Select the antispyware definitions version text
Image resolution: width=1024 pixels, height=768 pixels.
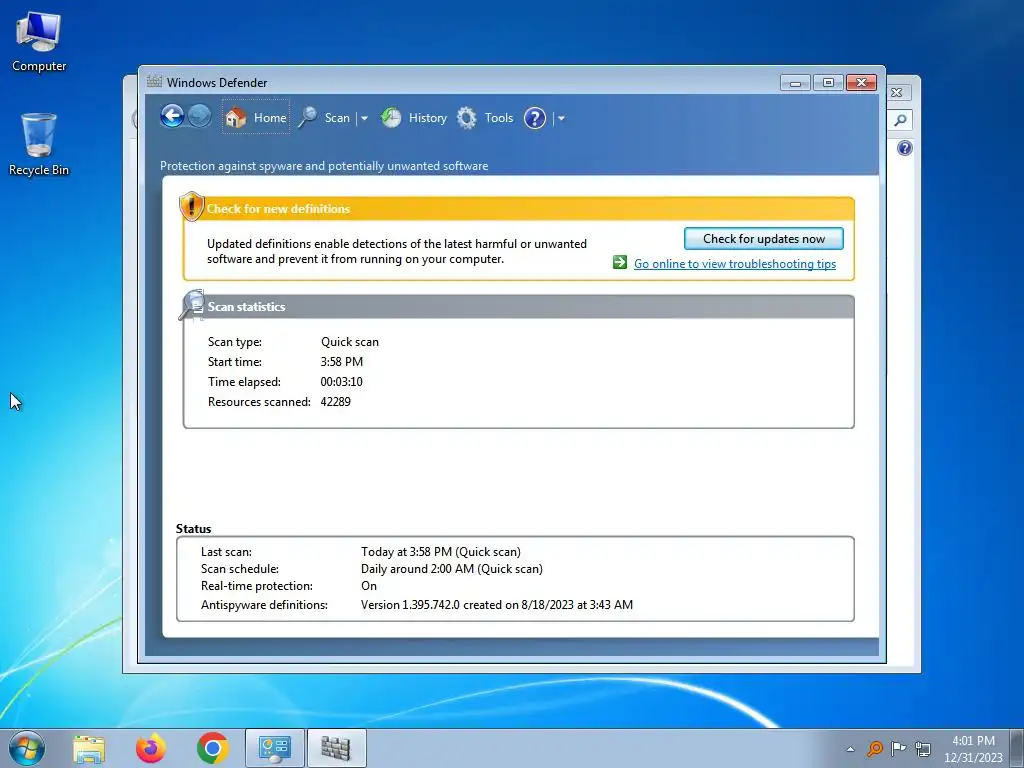(497, 605)
